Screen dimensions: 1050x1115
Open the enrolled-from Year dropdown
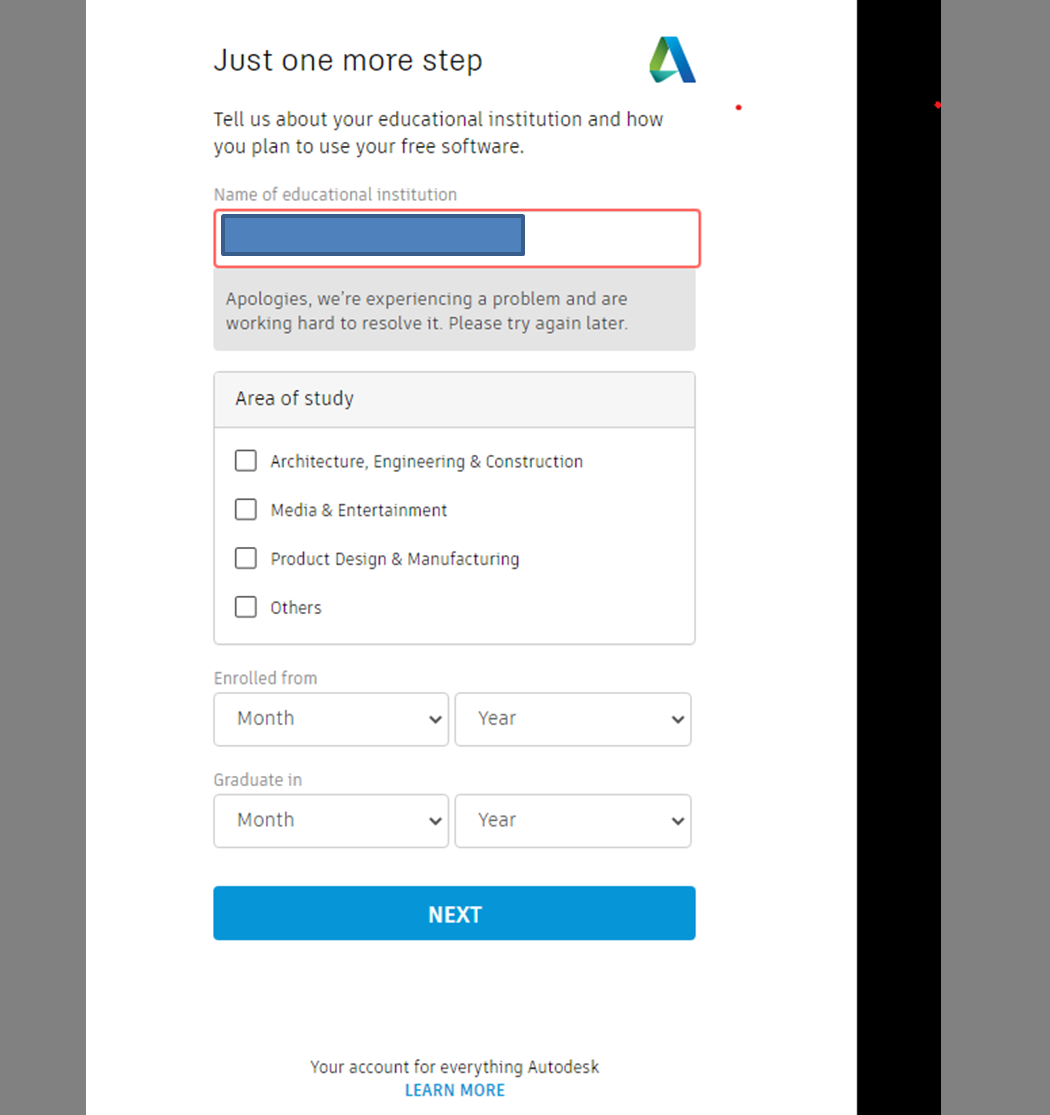click(x=573, y=719)
